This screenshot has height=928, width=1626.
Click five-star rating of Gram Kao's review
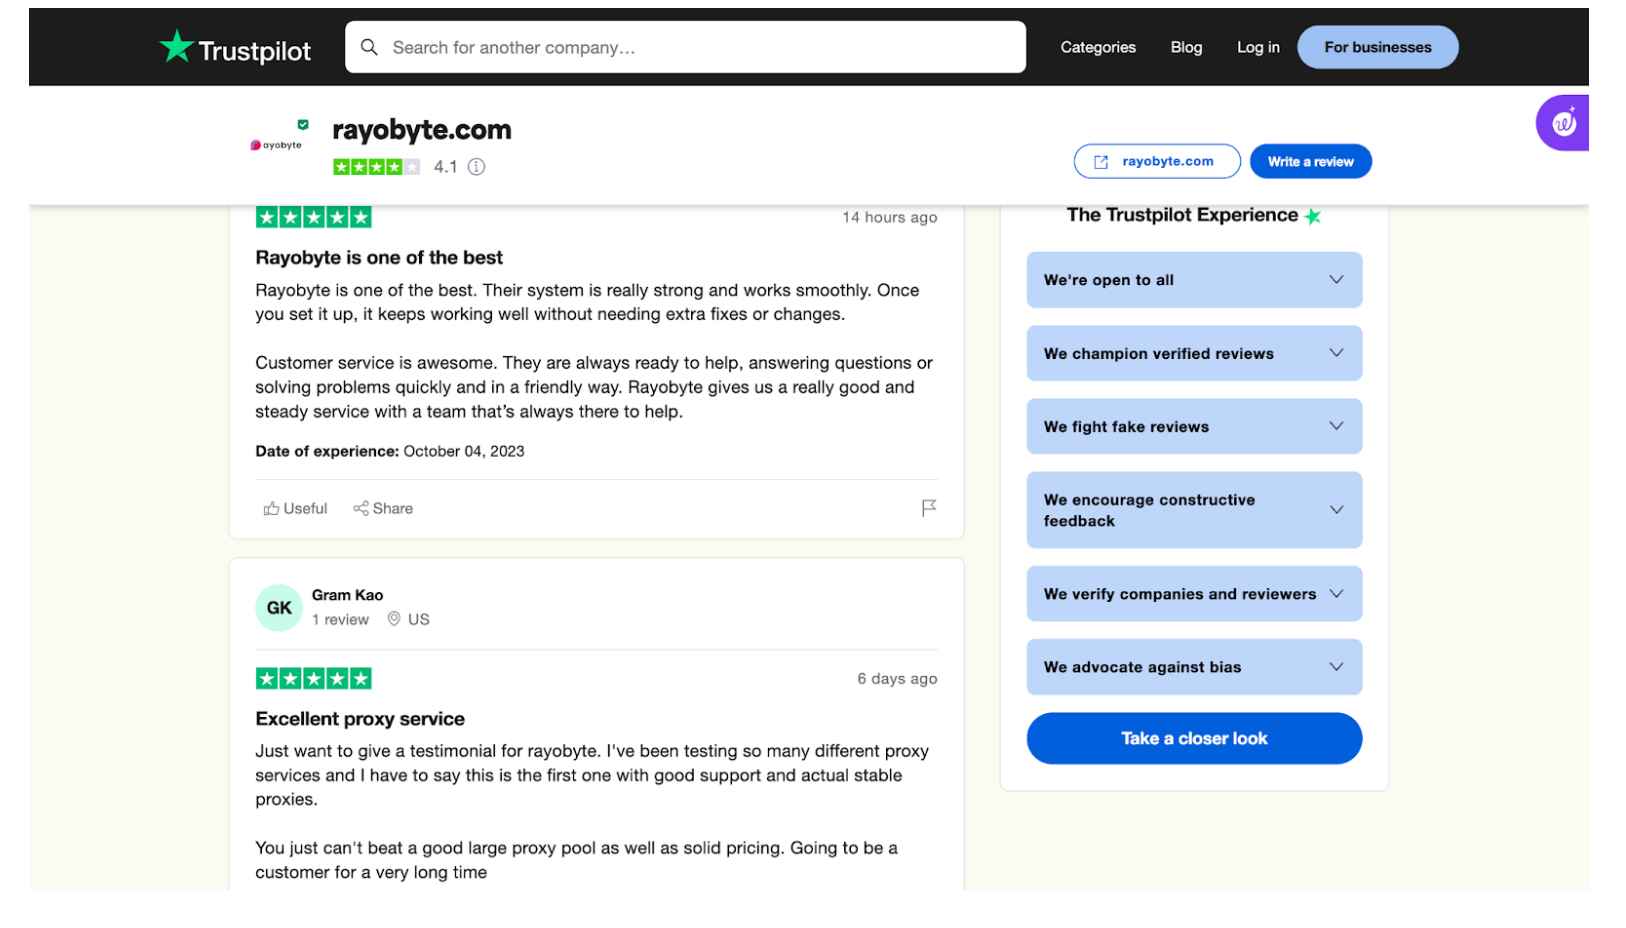coord(313,679)
